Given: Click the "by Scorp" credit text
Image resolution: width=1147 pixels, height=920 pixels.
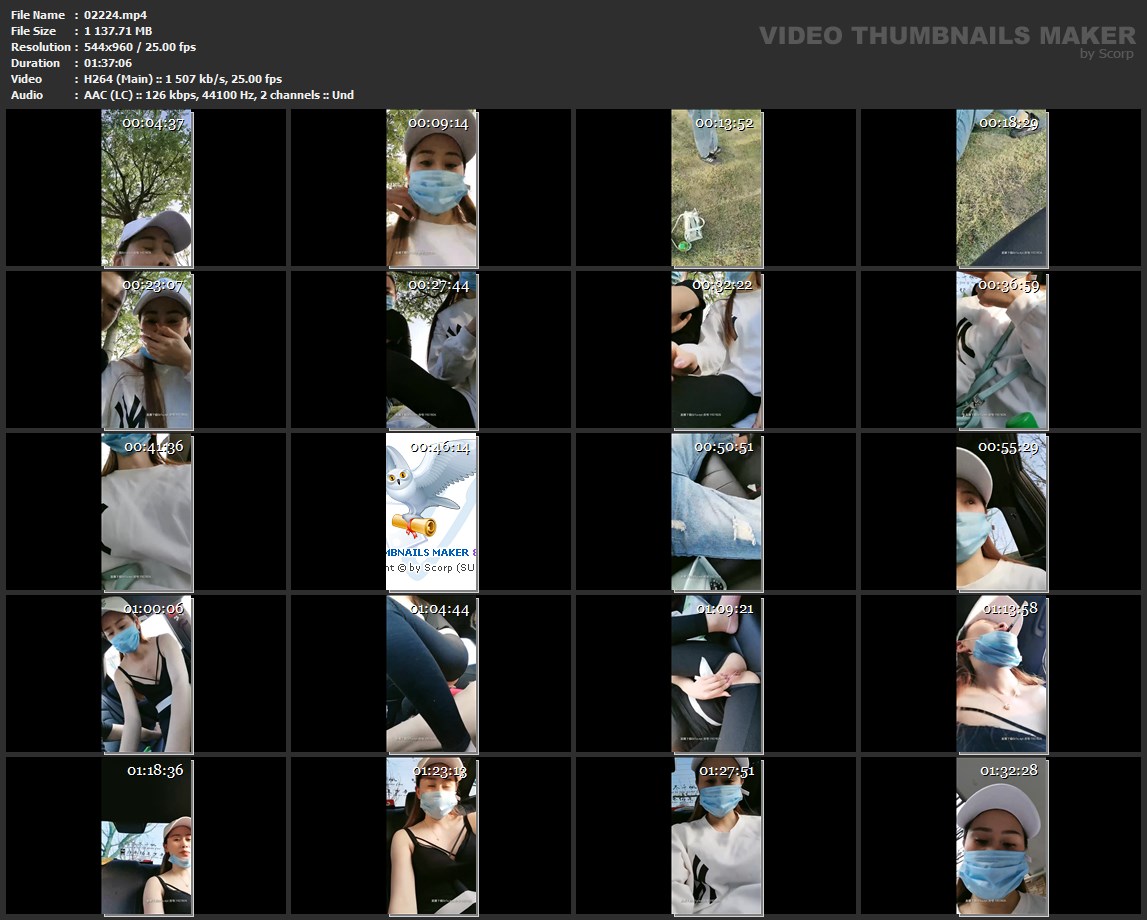Looking at the screenshot, I should (1107, 54).
